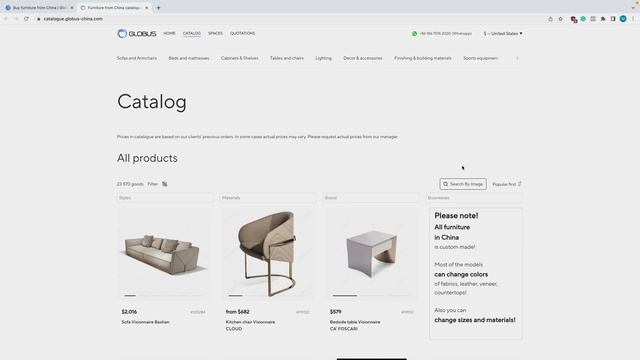The width and height of the screenshot is (640, 360).
Task: Open the Styles filter dropdown
Action: tap(165, 198)
